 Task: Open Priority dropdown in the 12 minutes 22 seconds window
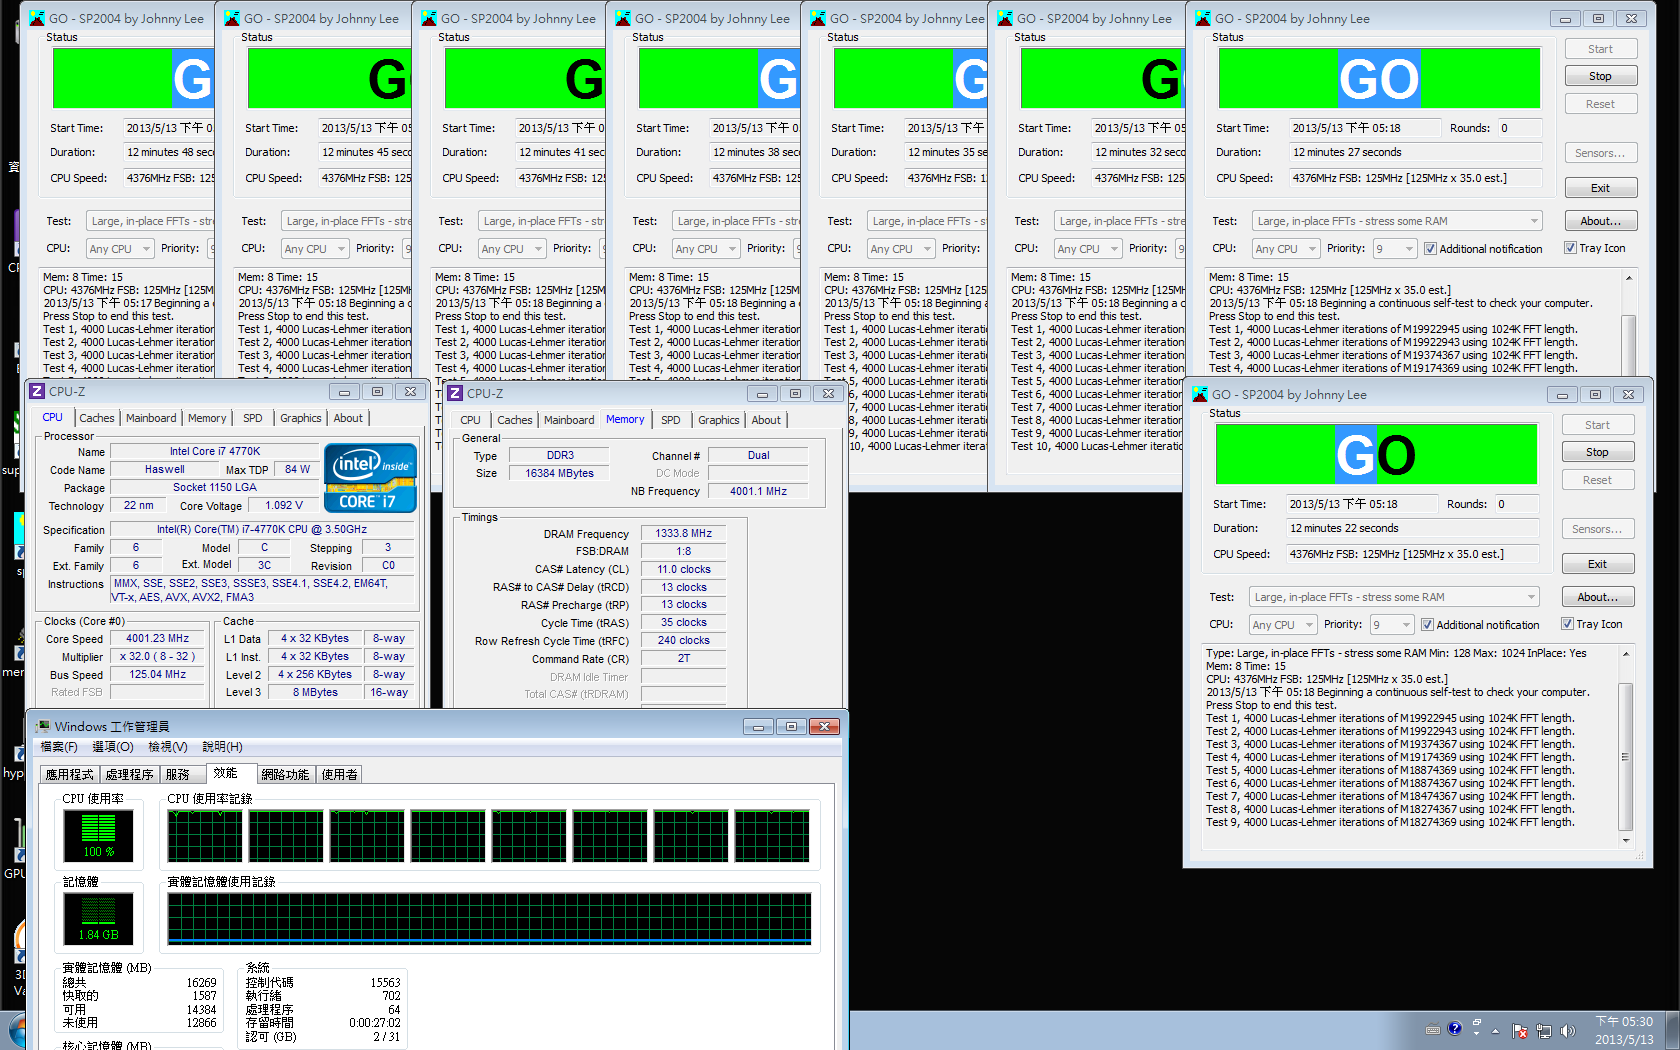point(1392,625)
